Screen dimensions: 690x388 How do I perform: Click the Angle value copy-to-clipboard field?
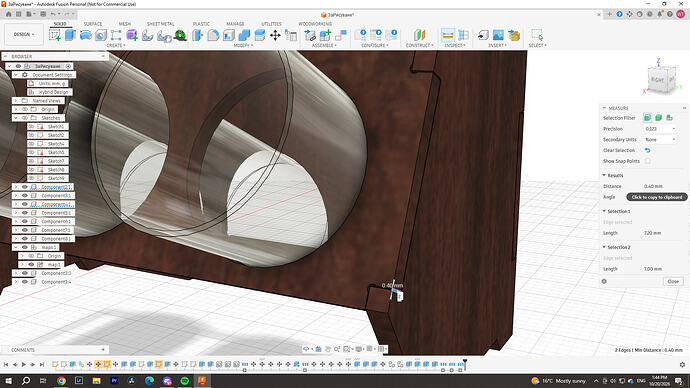coord(657,197)
